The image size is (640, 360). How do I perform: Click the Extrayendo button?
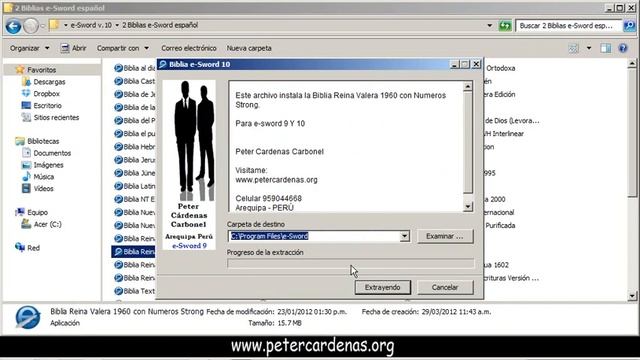(x=382, y=287)
